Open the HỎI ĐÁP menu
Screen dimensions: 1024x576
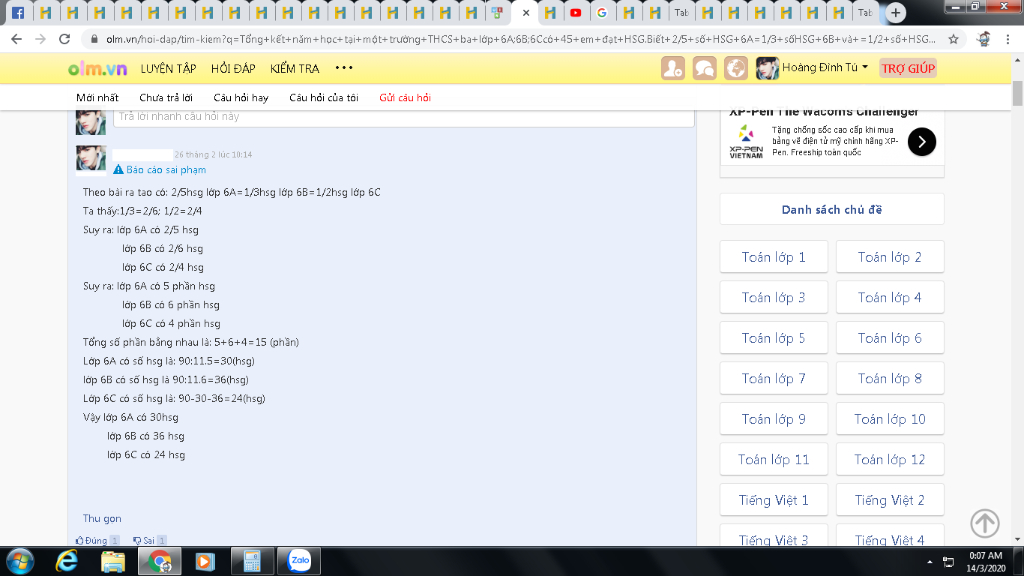233,69
